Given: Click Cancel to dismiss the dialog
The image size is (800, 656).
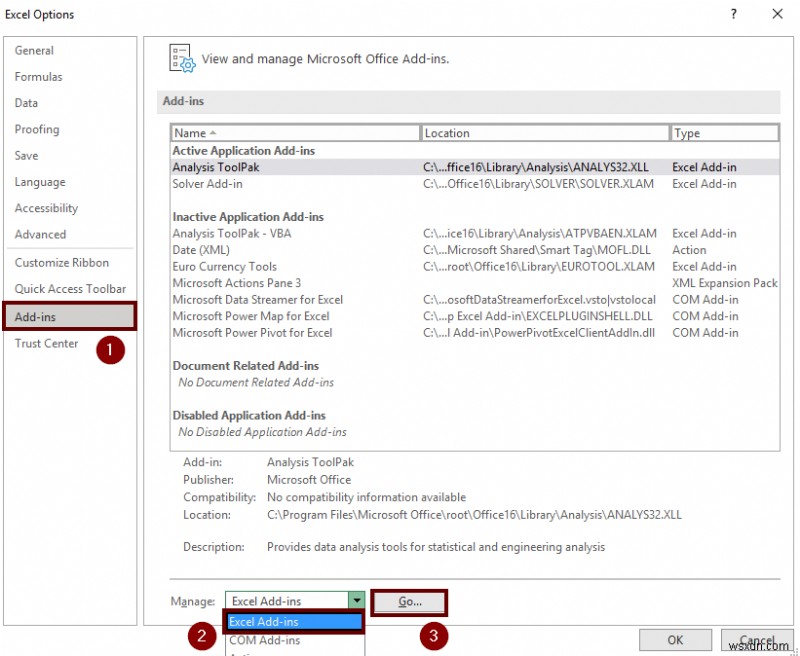Looking at the screenshot, I should click(757, 640).
